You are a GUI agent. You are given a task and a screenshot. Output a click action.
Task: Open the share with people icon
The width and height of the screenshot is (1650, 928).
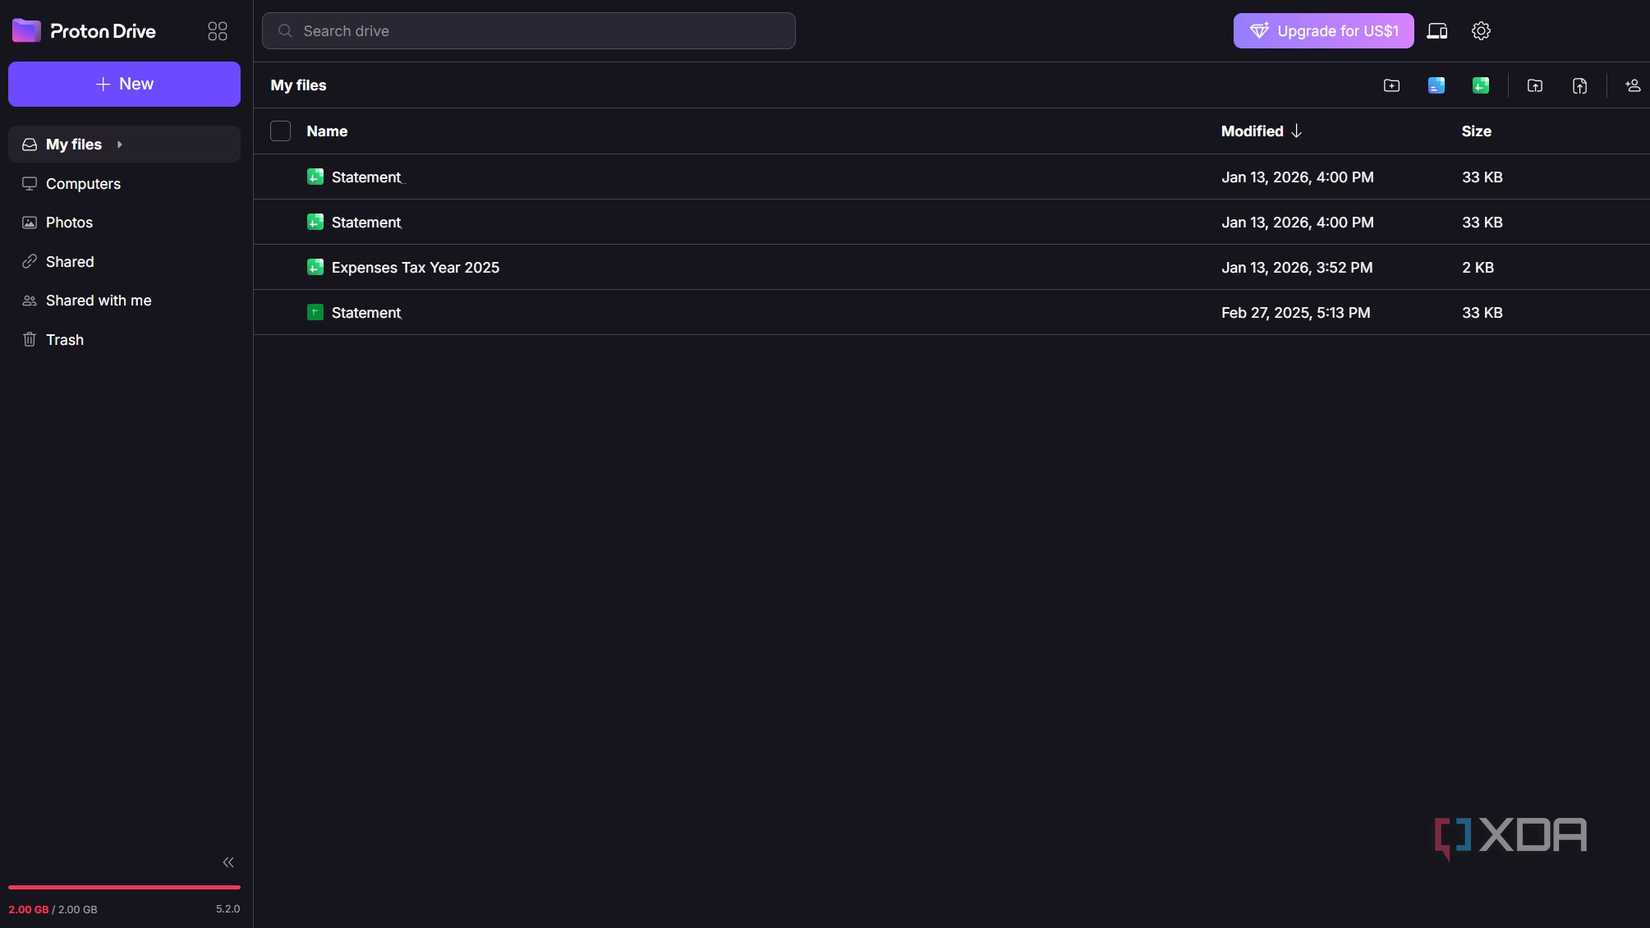pyautogui.click(x=1632, y=86)
